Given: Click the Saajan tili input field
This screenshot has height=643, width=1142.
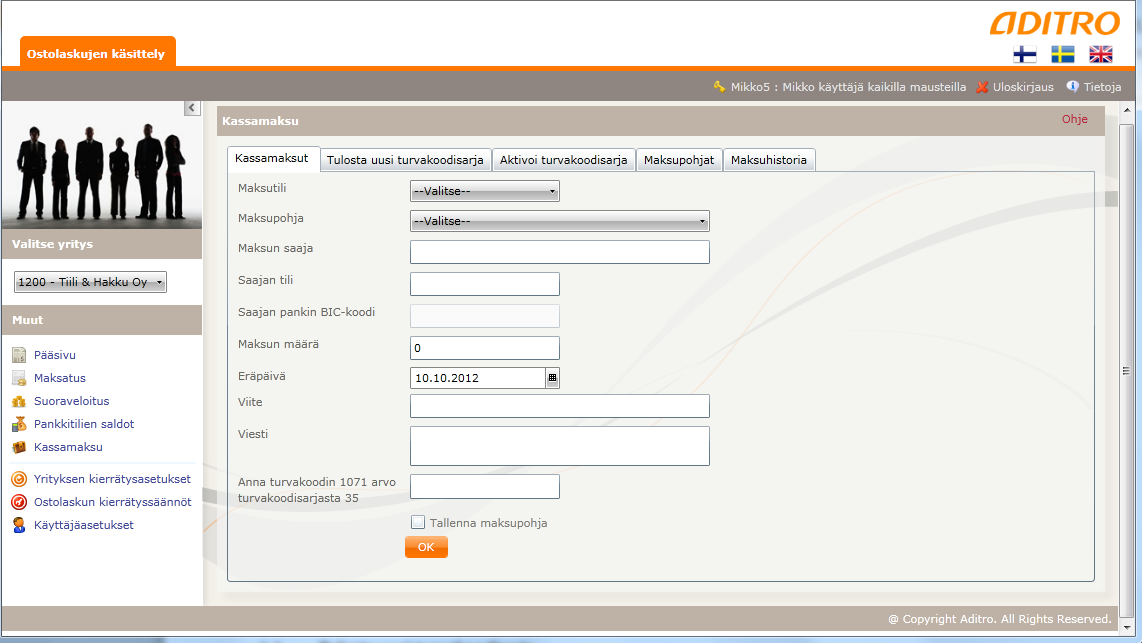Looking at the screenshot, I should point(484,284).
